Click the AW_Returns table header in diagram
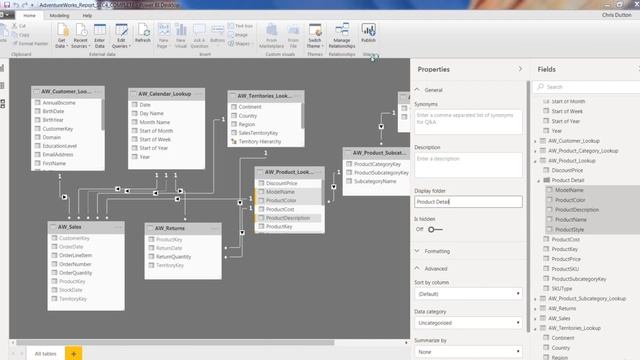The width and height of the screenshot is (640, 360). point(183,228)
